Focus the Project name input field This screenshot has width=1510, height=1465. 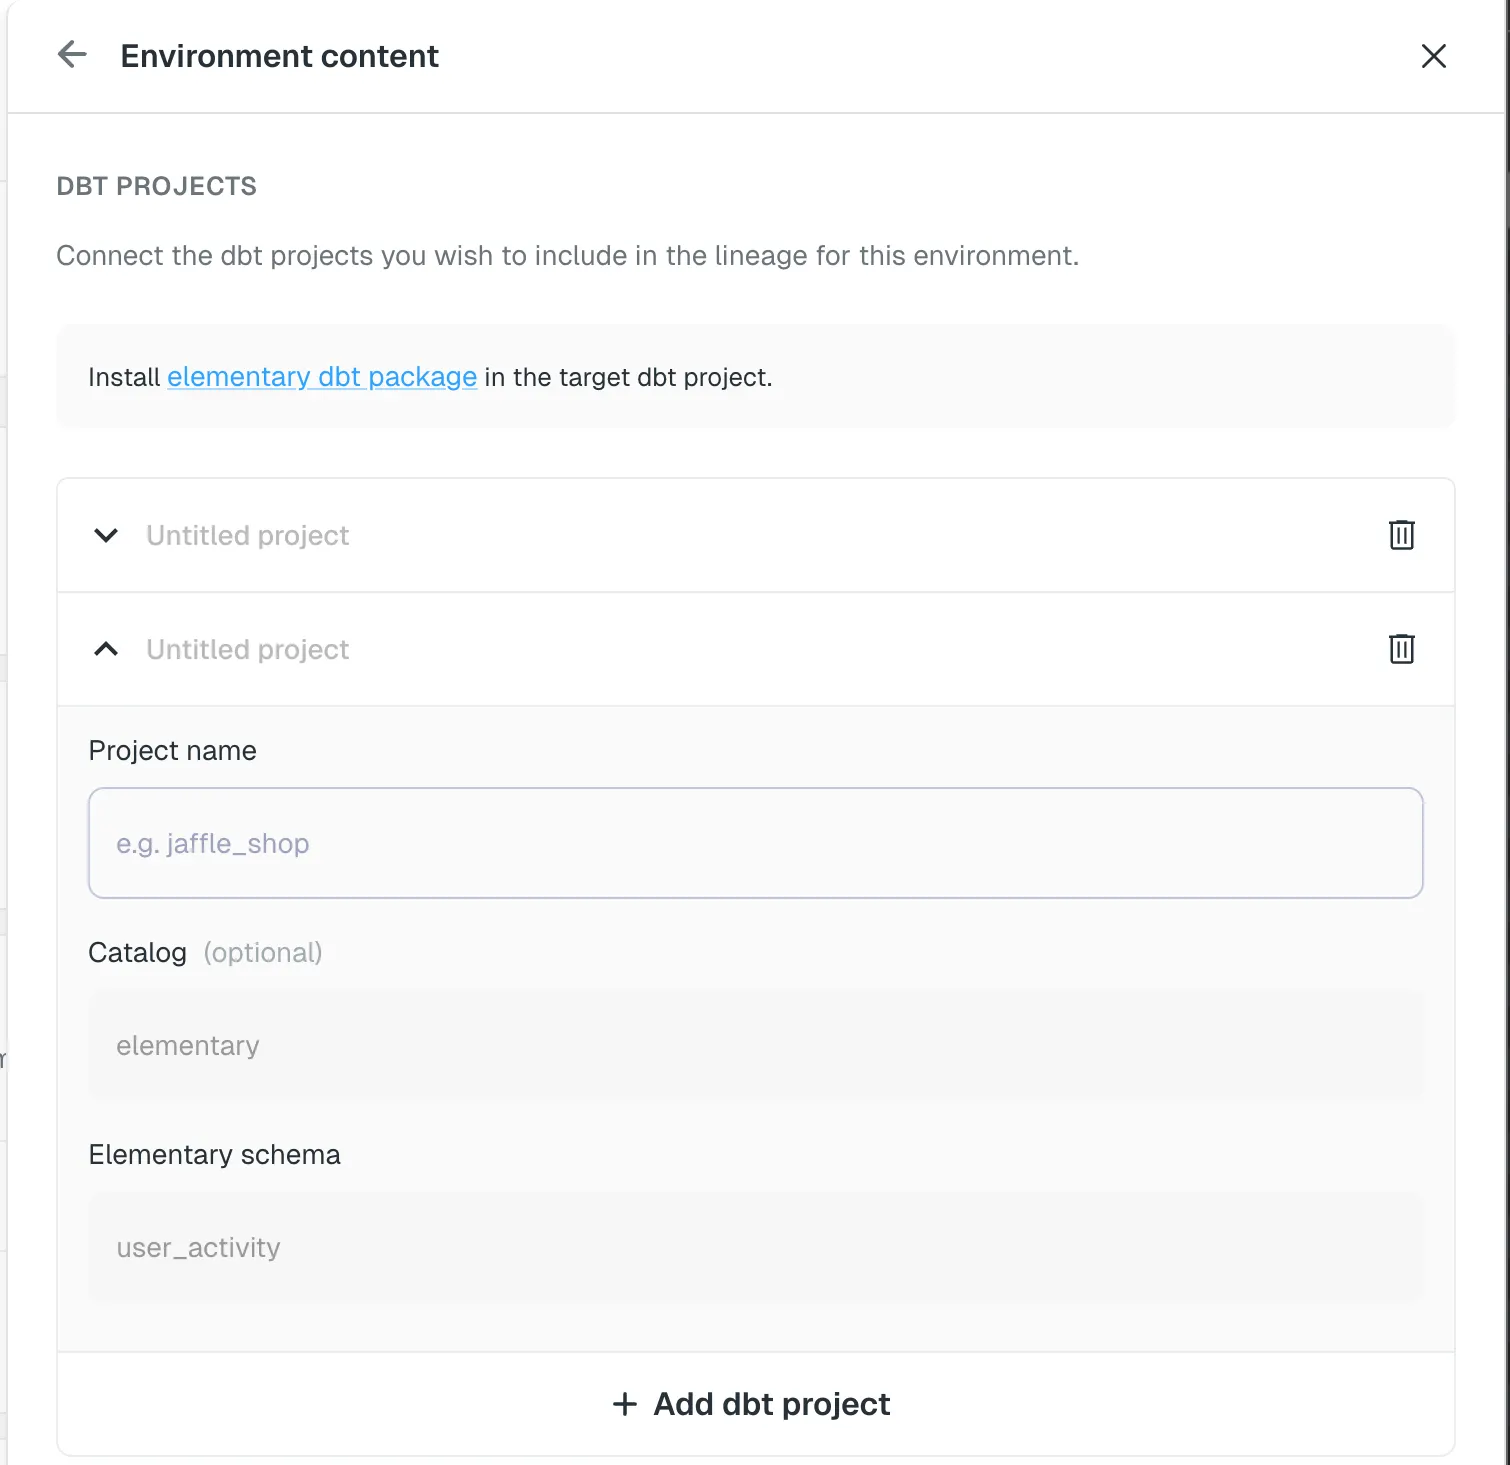[x=755, y=843]
